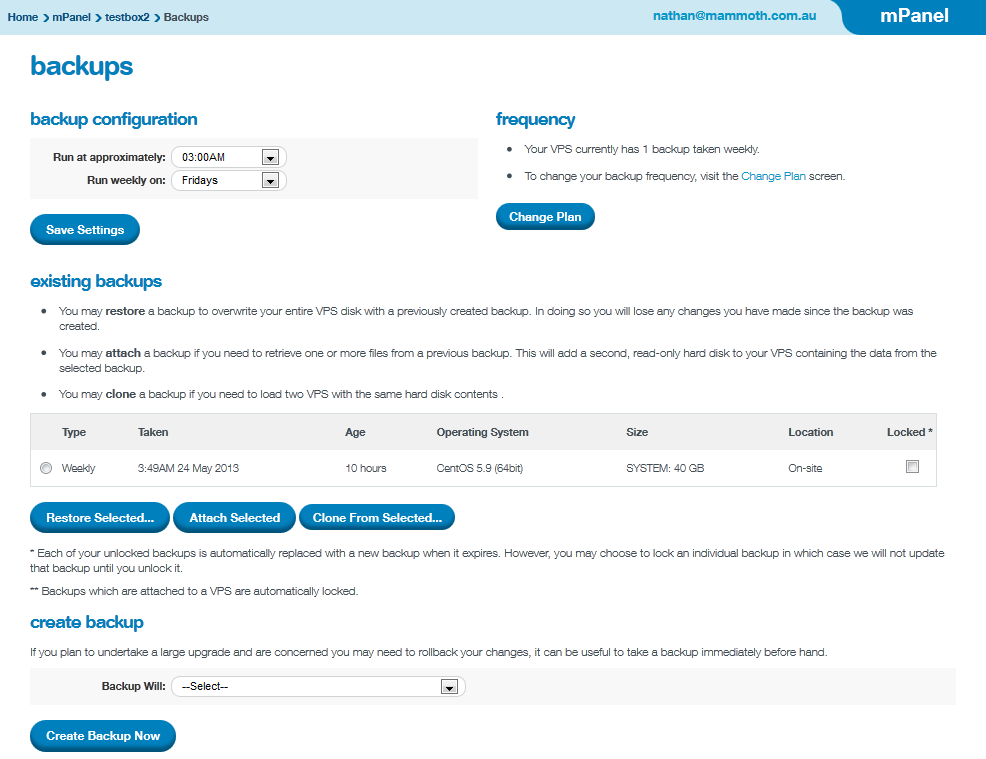Select the Weekly backup radio button
The width and height of the screenshot is (986, 759).
46,468
